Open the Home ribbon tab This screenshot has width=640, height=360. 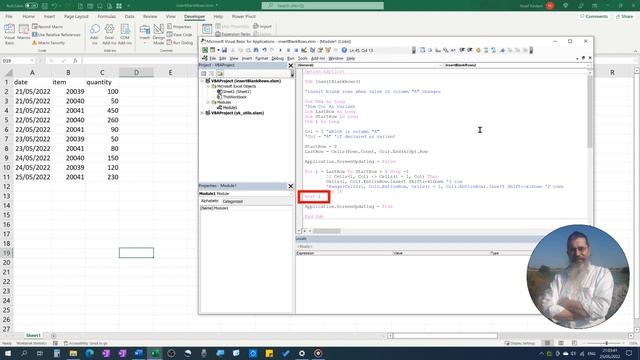click(x=28, y=16)
